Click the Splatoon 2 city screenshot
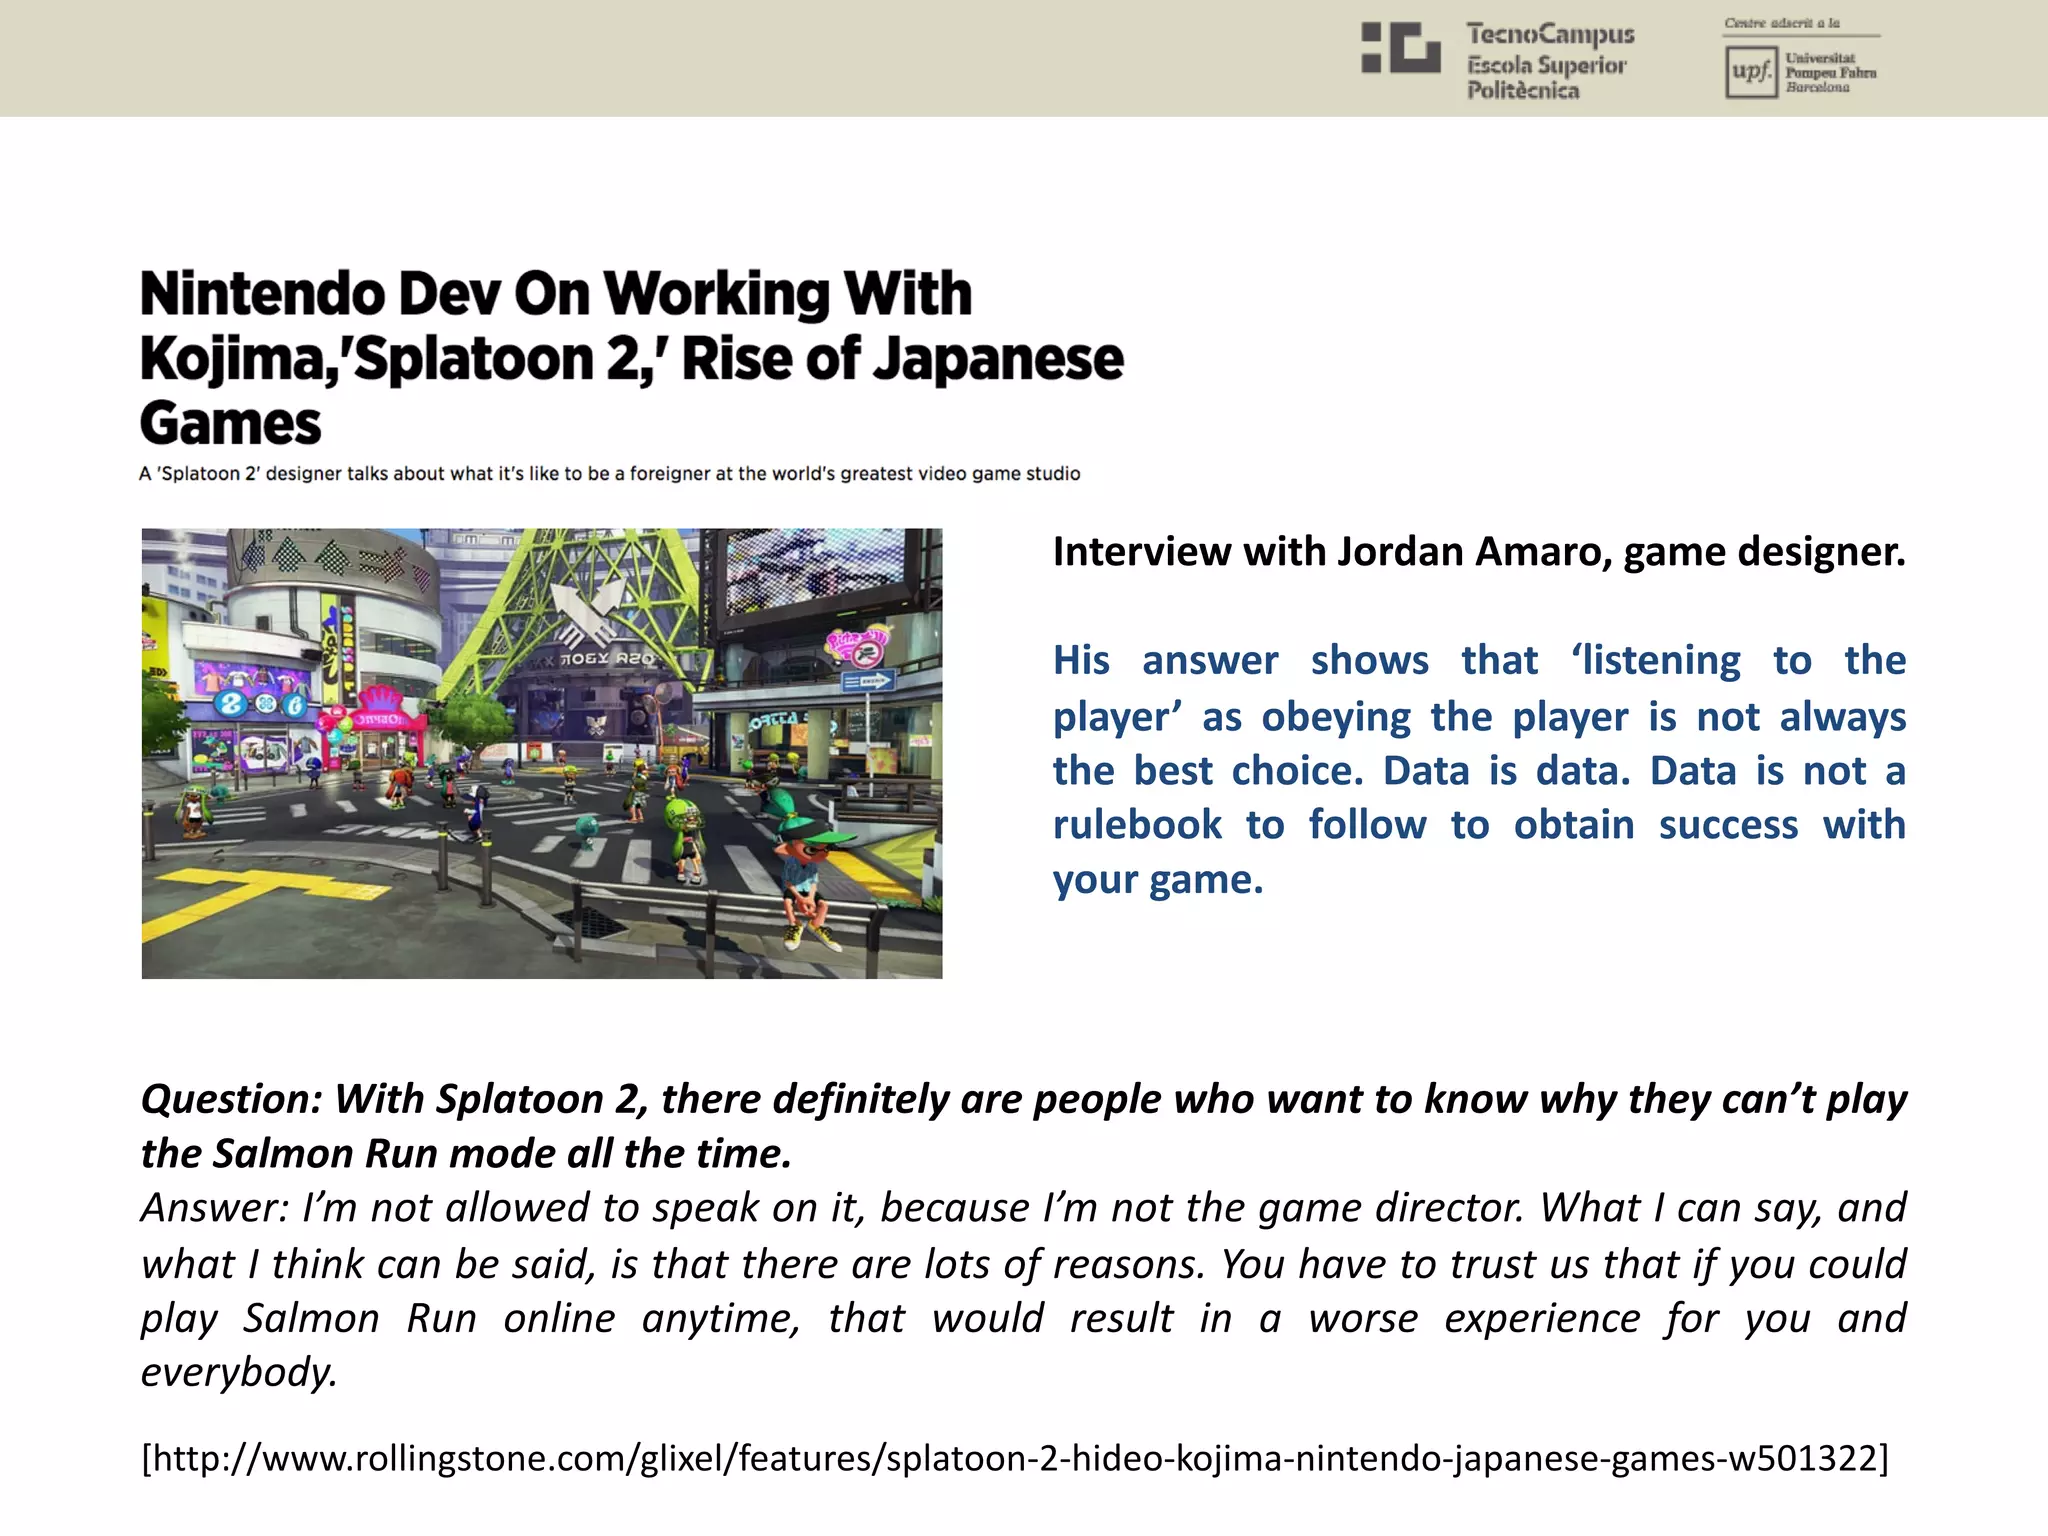2048x1536 pixels. tap(542, 753)
